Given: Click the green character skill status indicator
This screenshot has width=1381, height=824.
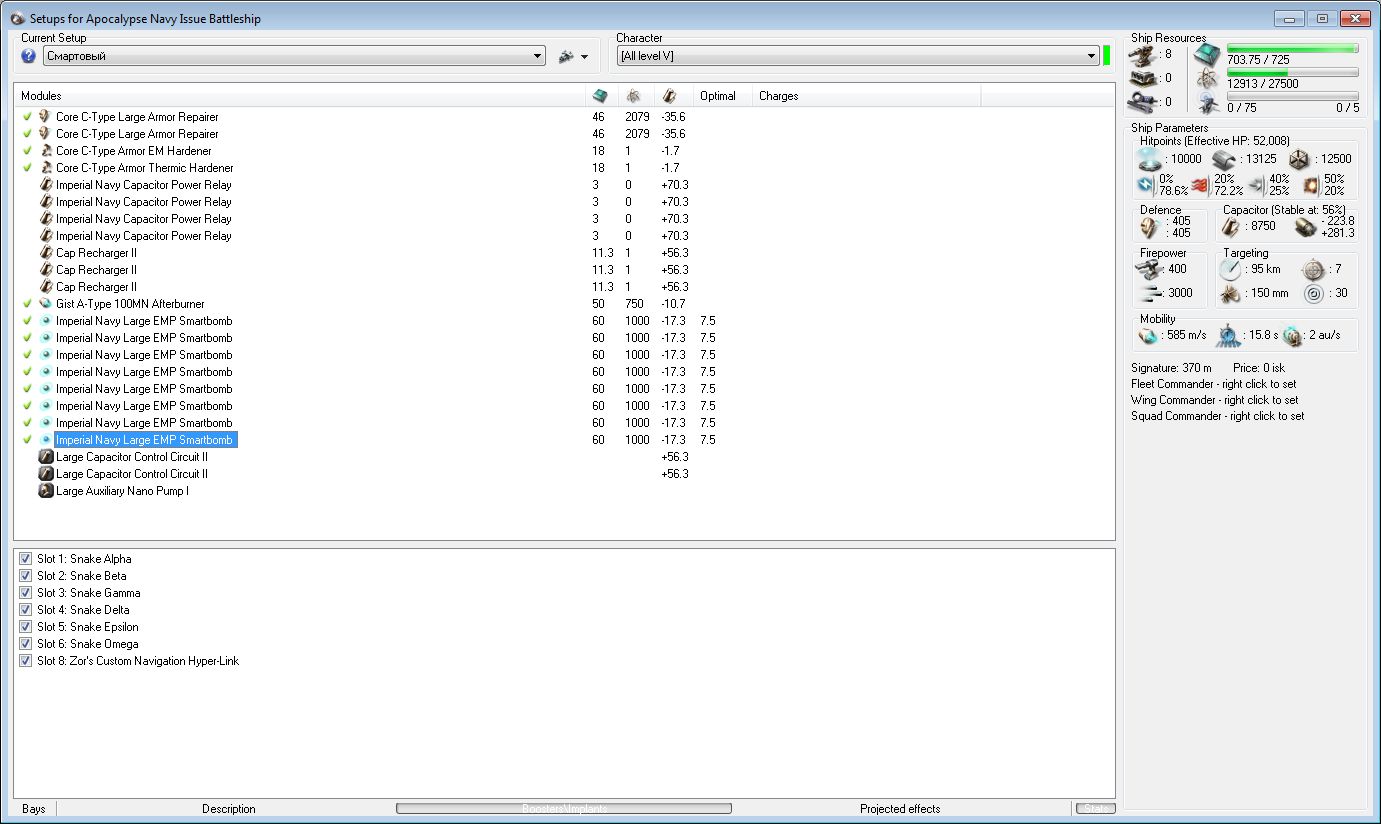Looking at the screenshot, I should (x=1107, y=56).
